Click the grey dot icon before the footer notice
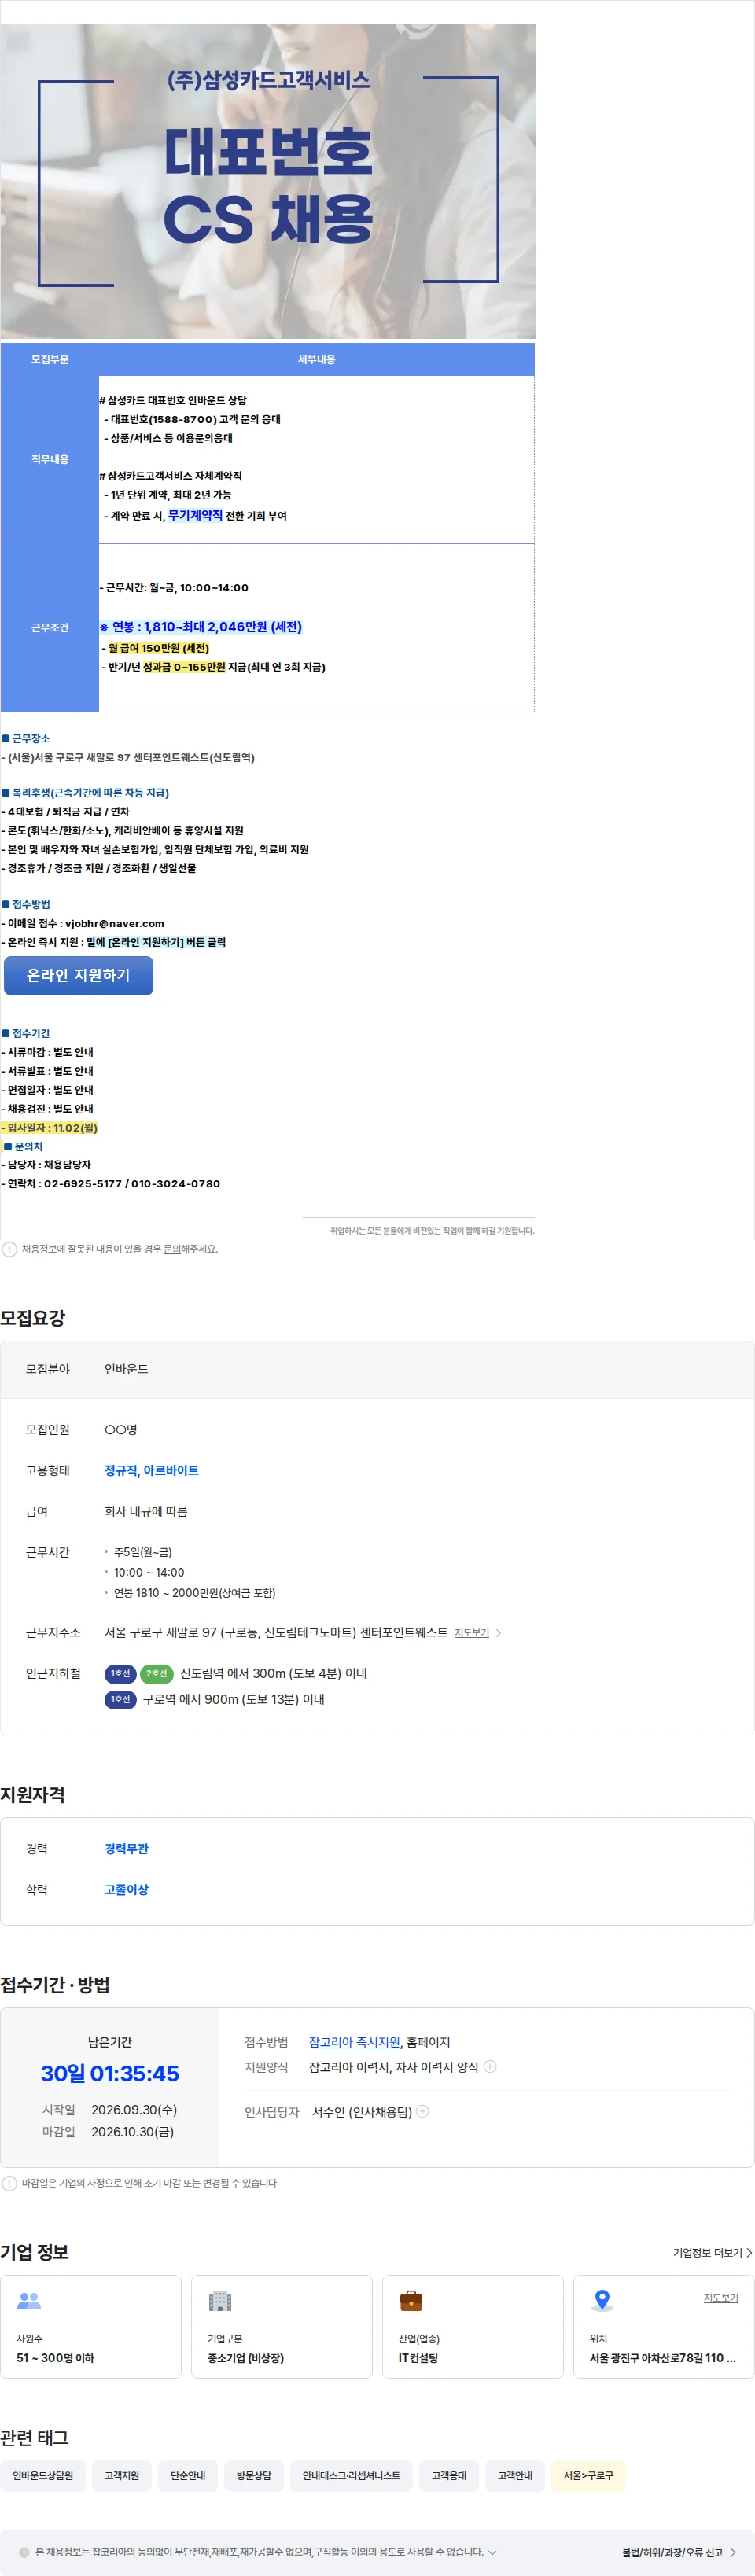755x2576 pixels. pos(24,2552)
